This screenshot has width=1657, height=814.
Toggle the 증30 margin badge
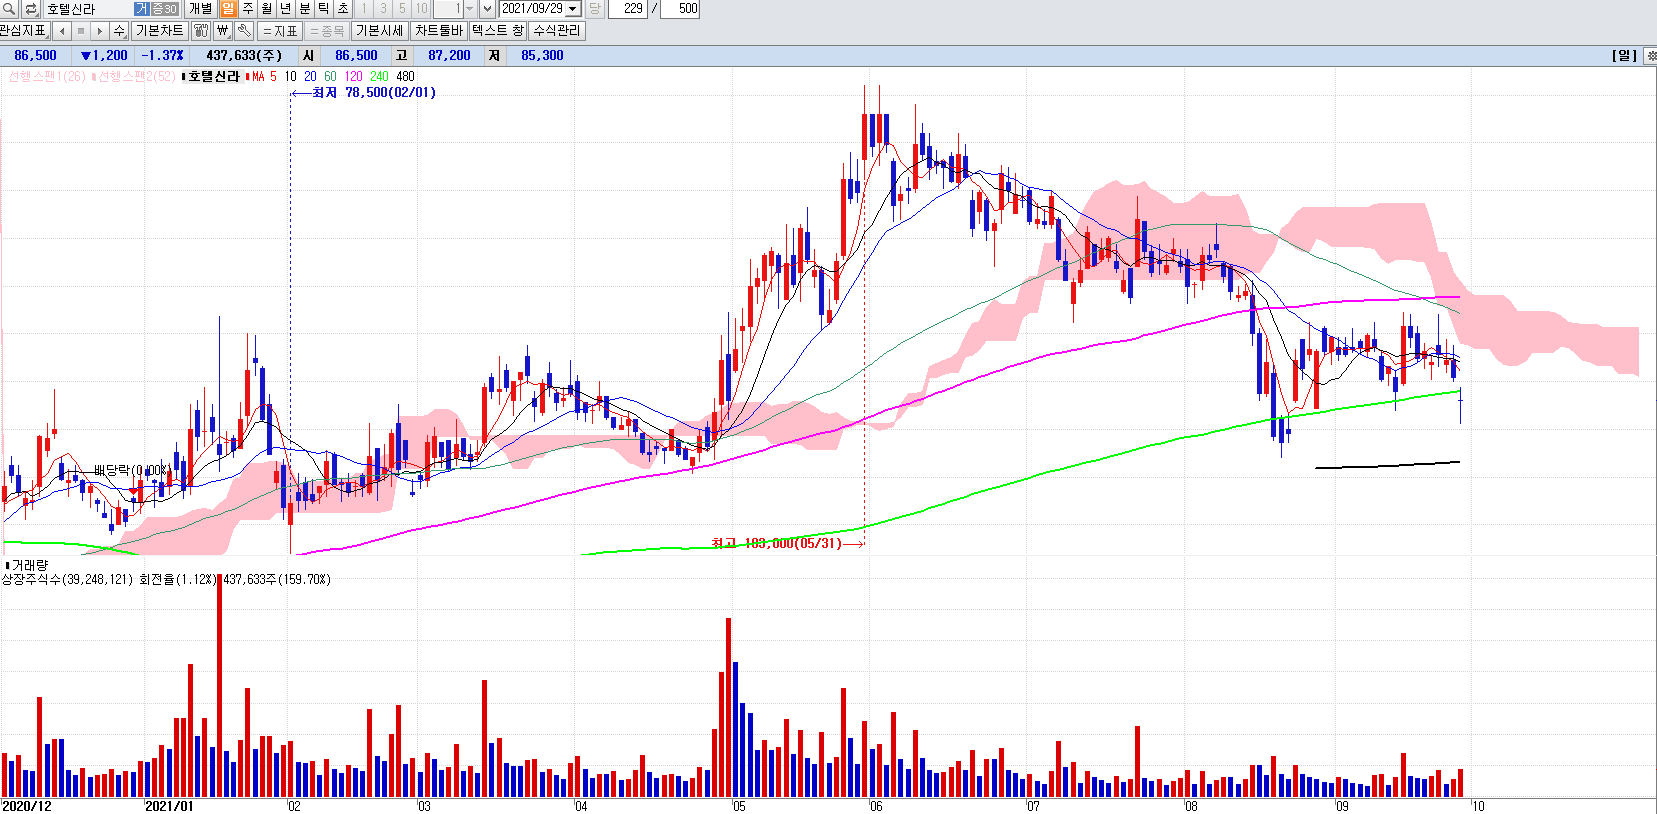tap(164, 9)
